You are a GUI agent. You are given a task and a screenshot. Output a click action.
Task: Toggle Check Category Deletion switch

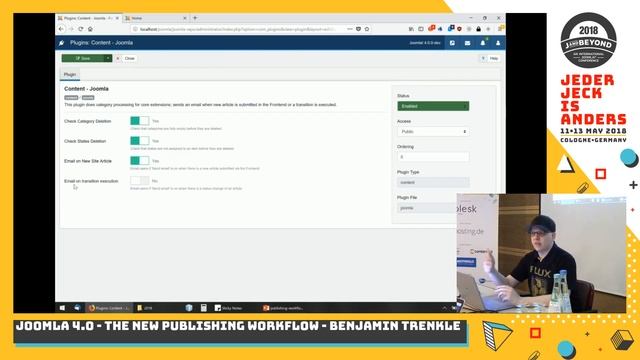pyautogui.click(x=140, y=121)
